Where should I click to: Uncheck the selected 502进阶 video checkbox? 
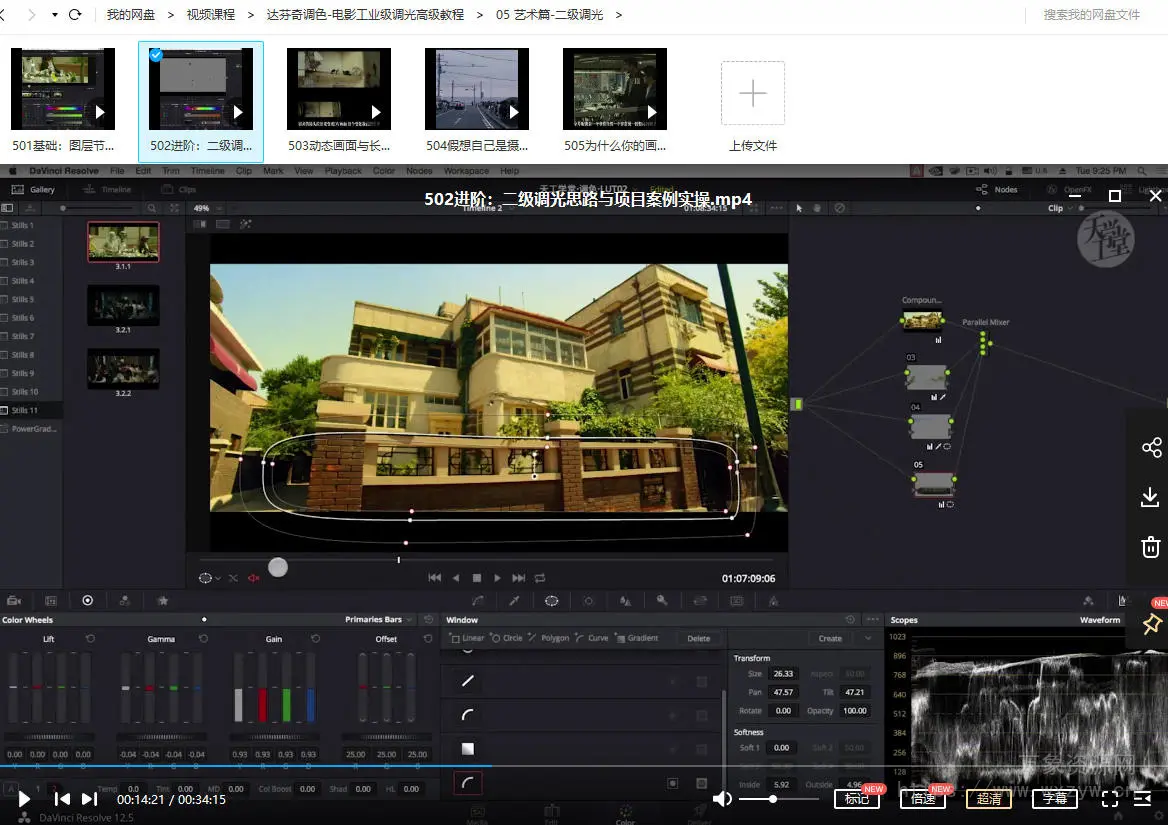[x=156, y=56]
